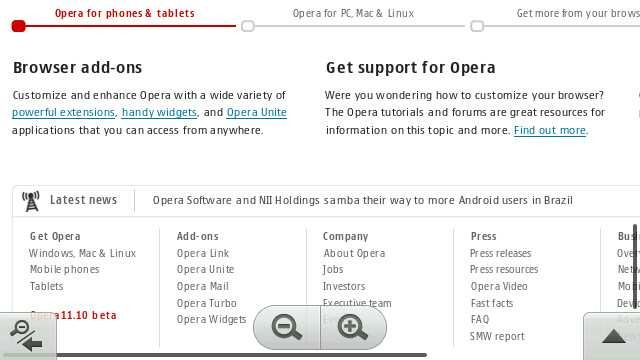Select the Opera for PC, Mac & Linux marker
Screen dimensions: 640x360
point(248,26)
